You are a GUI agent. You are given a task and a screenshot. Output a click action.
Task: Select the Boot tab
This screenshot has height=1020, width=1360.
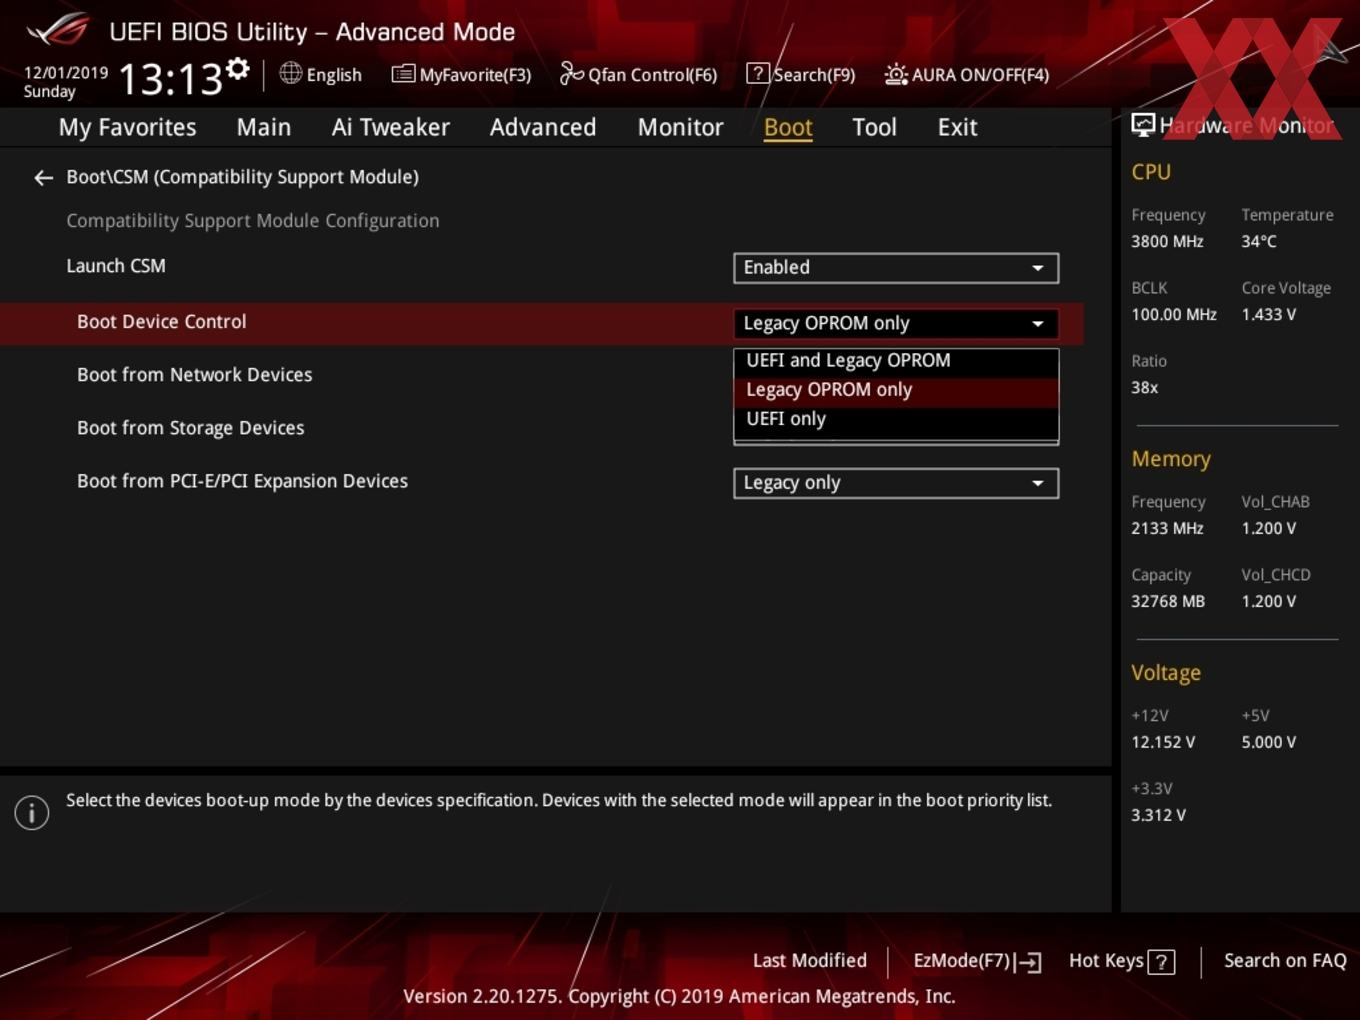(788, 127)
